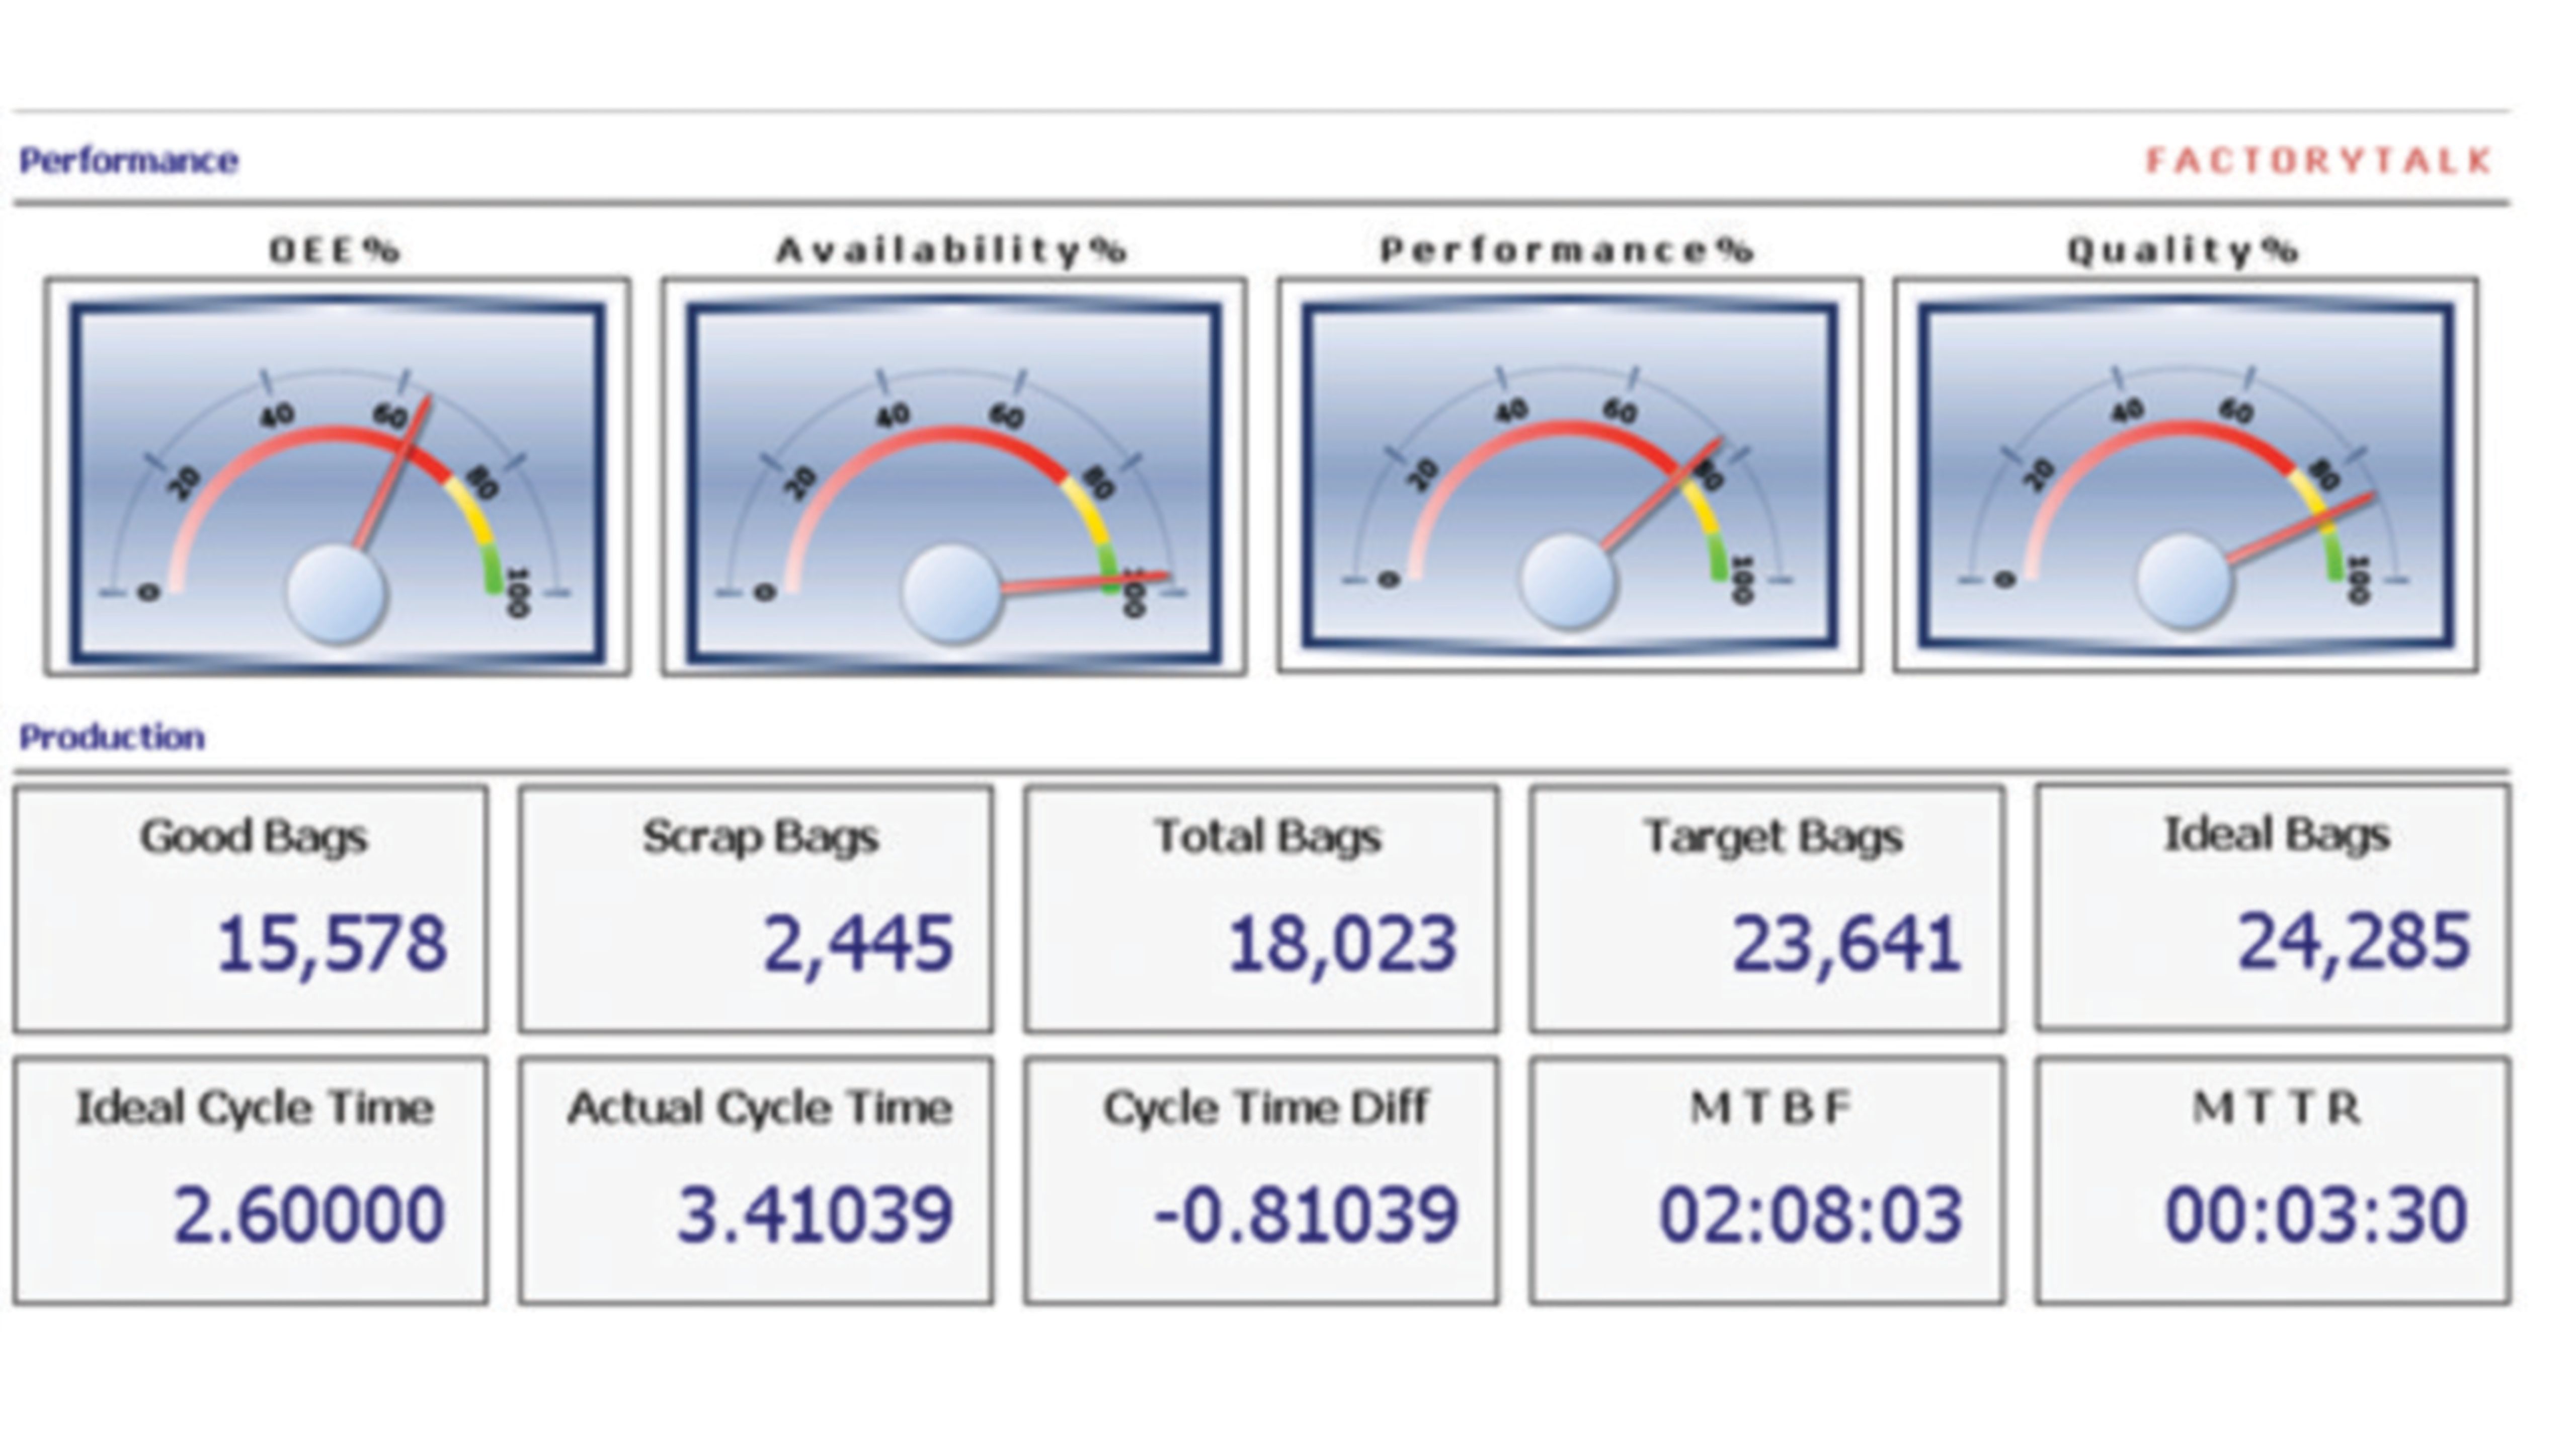The image size is (2576, 1449).
Task: Select the Quality% gauge
Action: 2185,480
